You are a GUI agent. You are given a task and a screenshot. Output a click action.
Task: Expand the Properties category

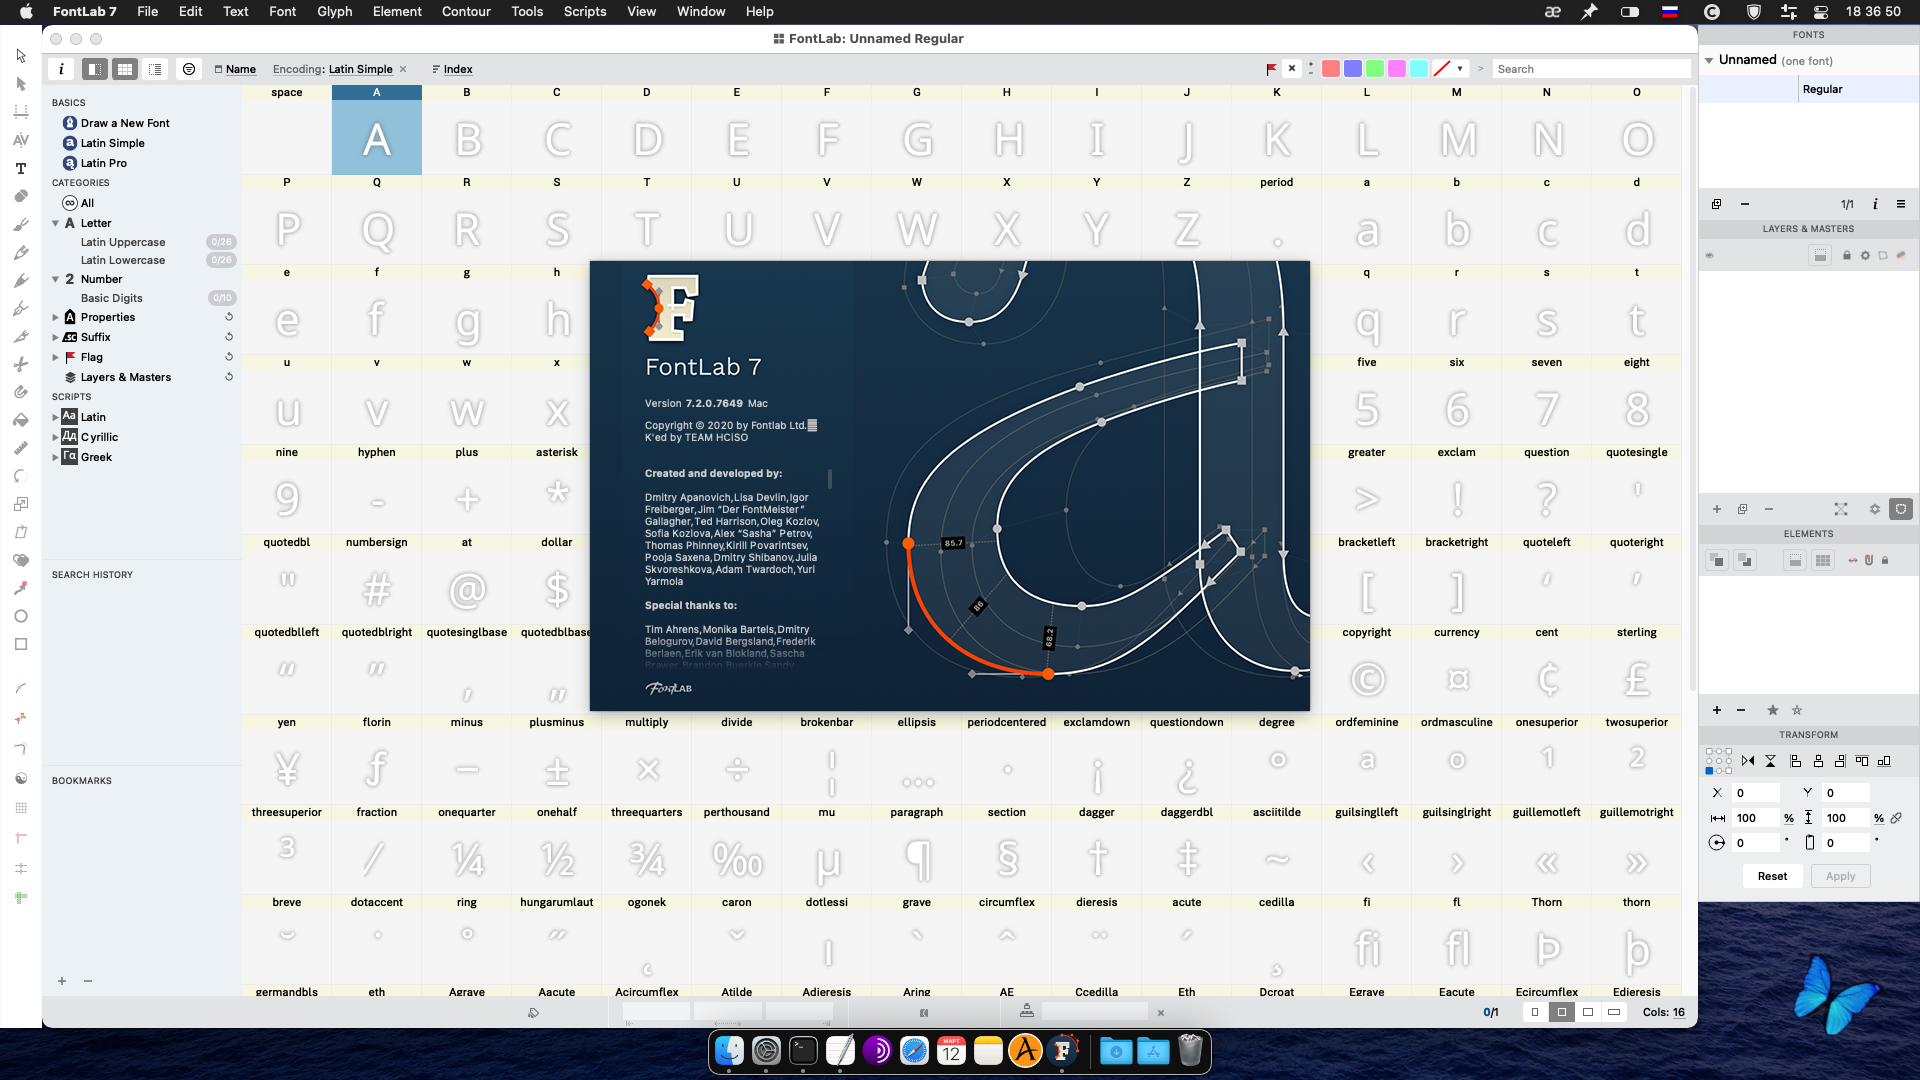coord(56,317)
